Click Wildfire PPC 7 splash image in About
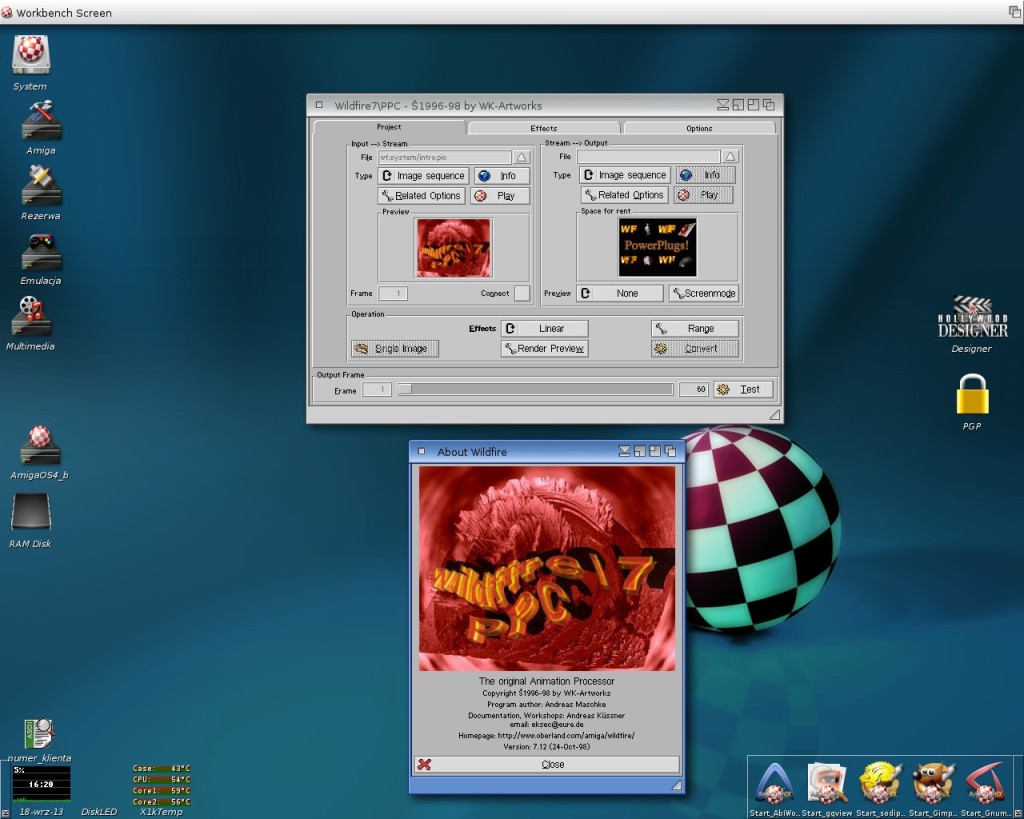Screen dimensions: 1024x819 (x=547, y=568)
